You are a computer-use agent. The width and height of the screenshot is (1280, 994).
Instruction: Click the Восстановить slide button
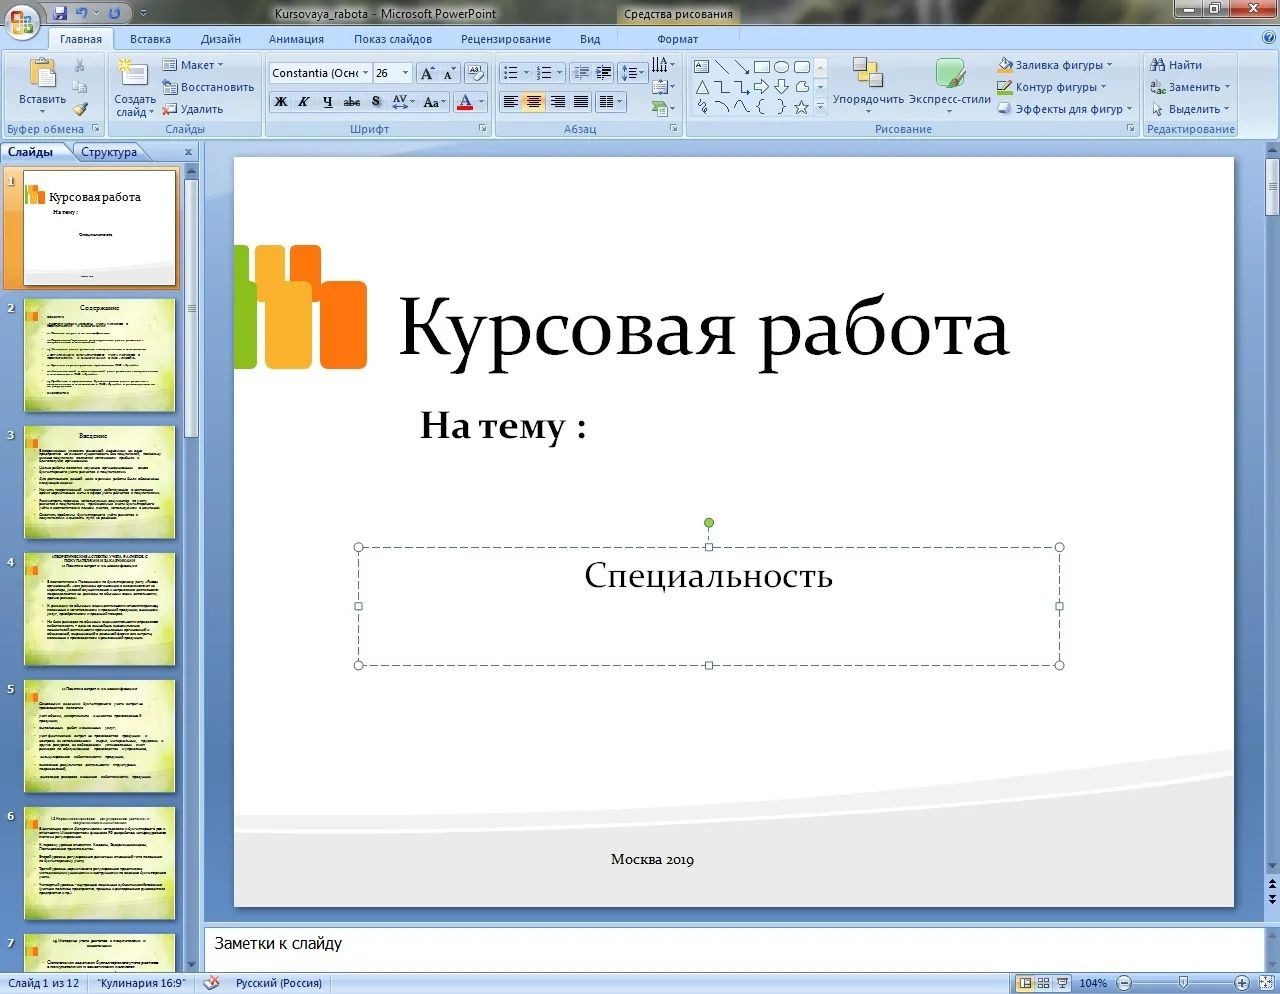pos(208,87)
